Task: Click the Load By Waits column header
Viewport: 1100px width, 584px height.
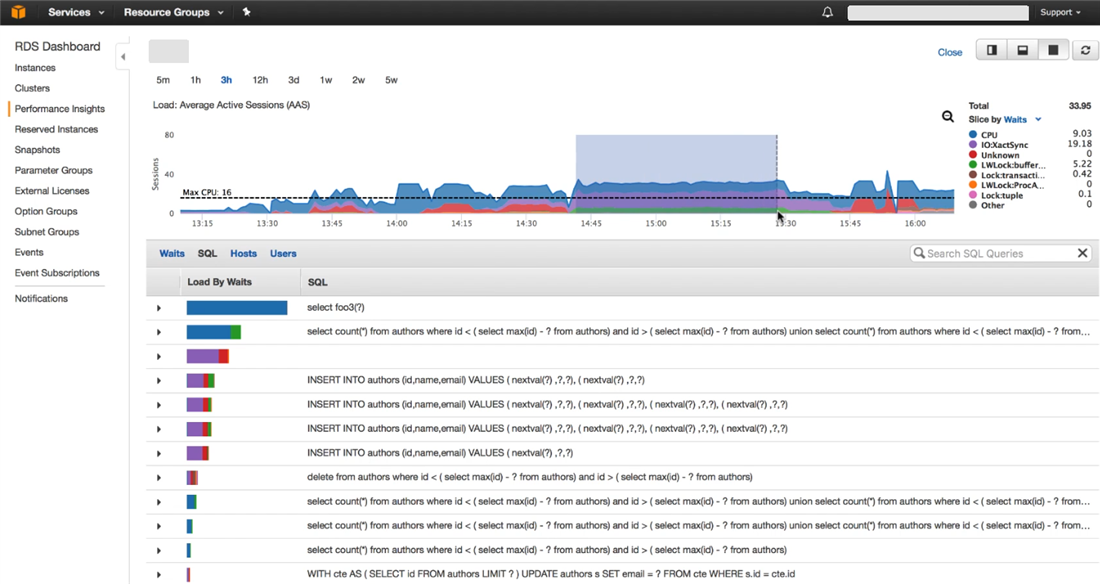Action: click(x=220, y=282)
